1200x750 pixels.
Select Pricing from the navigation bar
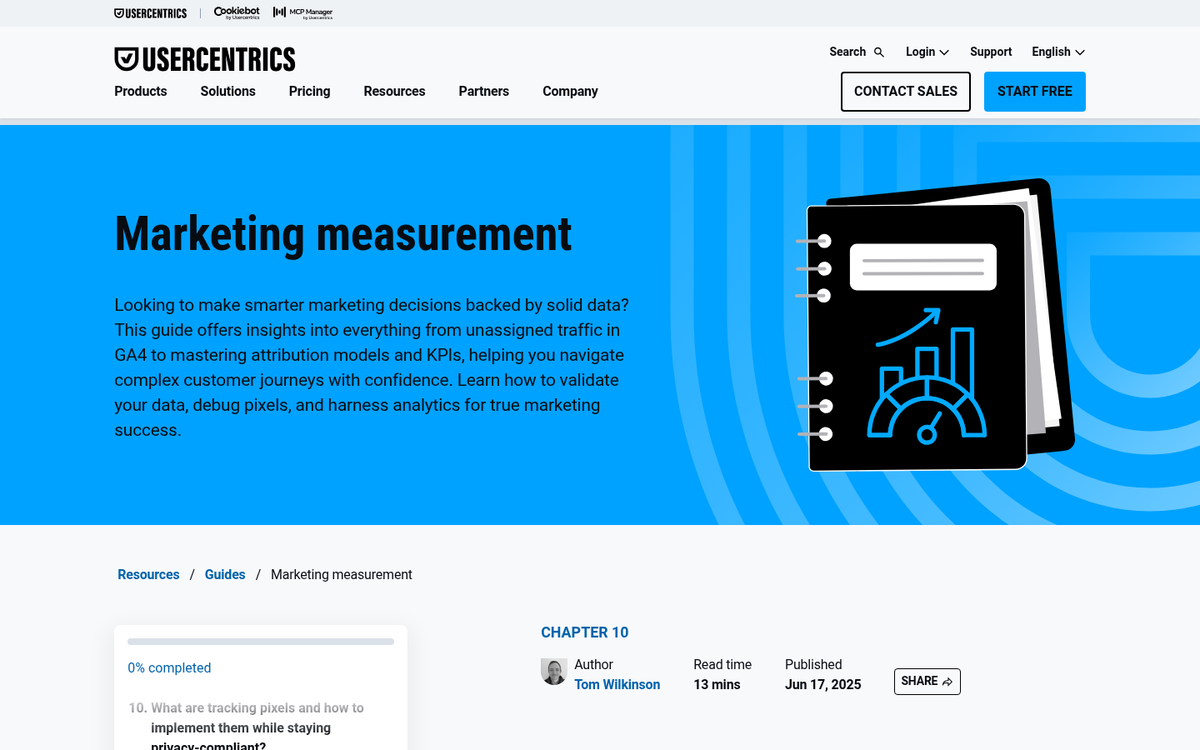(x=309, y=91)
